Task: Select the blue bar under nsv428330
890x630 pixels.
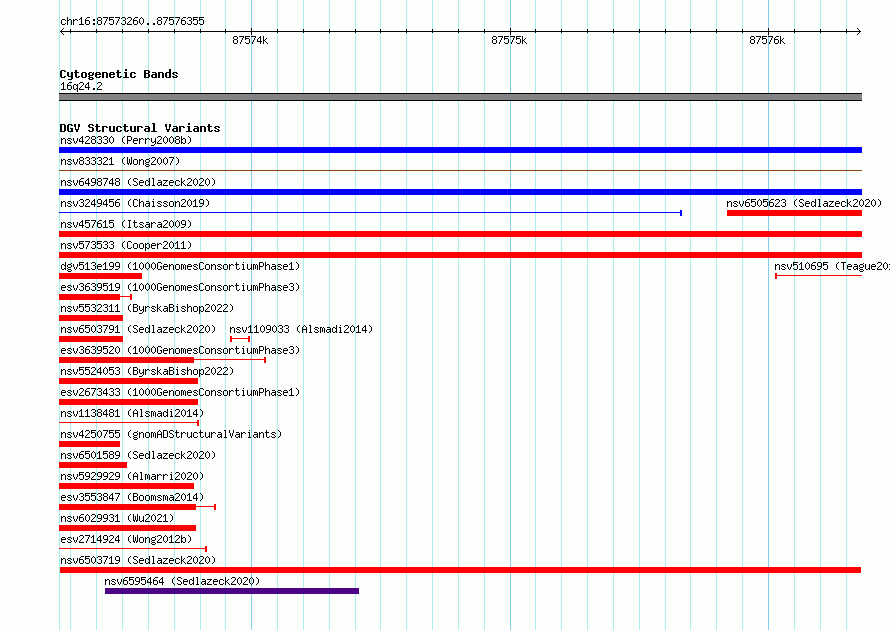Action: click(460, 150)
